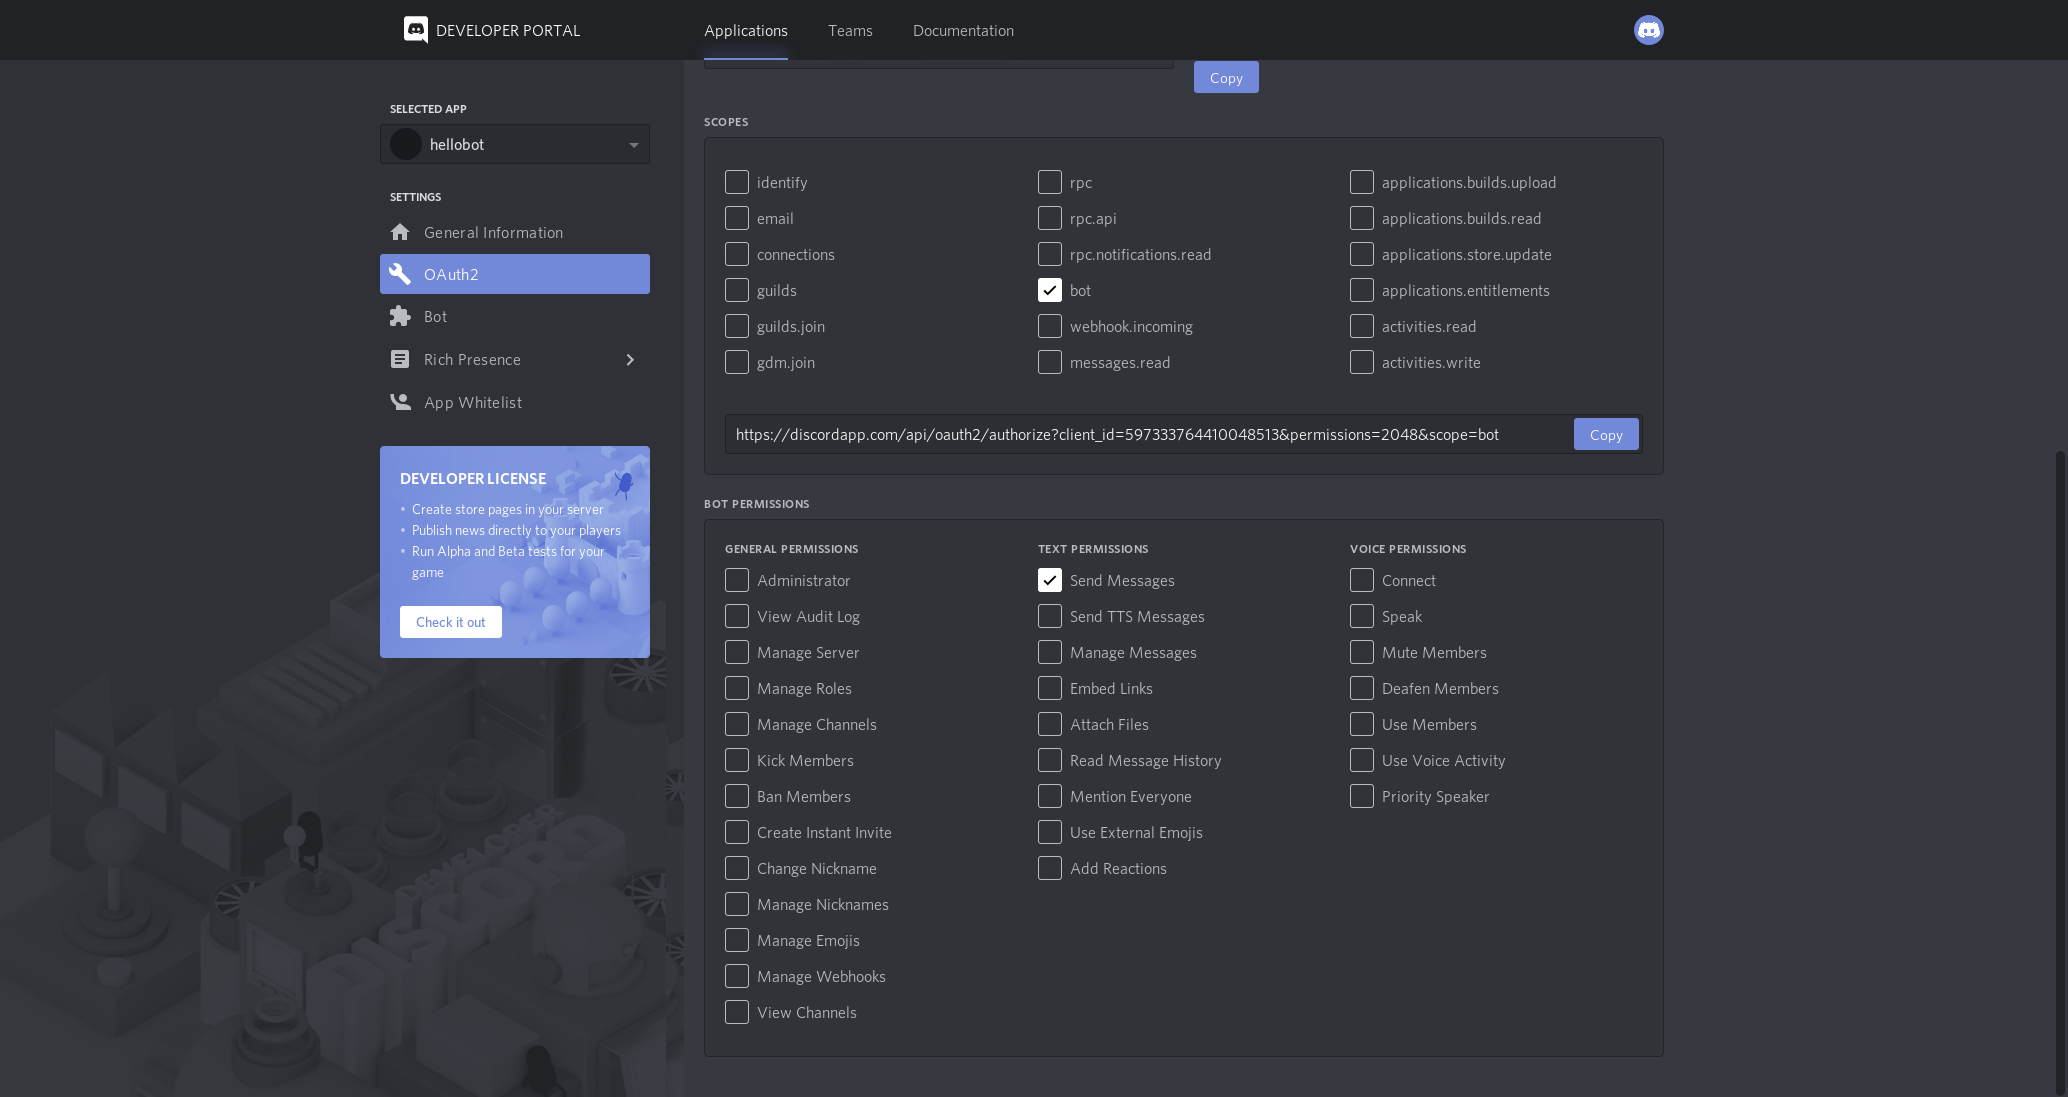
Task: Open the selected app dropdown arrow
Action: tap(633, 145)
